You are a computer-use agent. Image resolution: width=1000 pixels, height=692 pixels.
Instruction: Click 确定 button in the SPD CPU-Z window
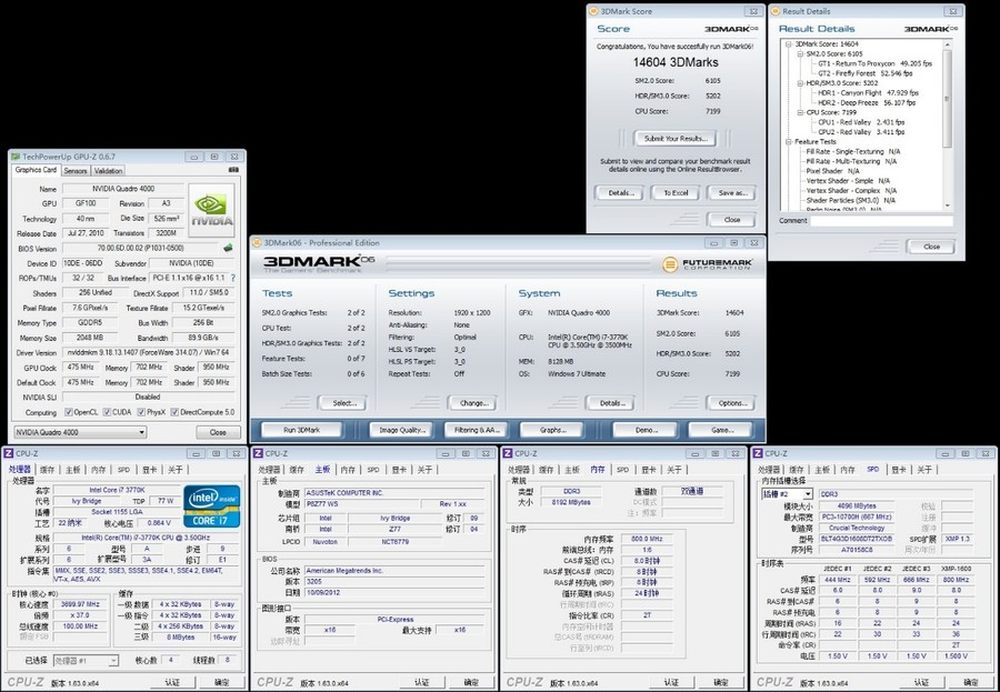click(971, 682)
